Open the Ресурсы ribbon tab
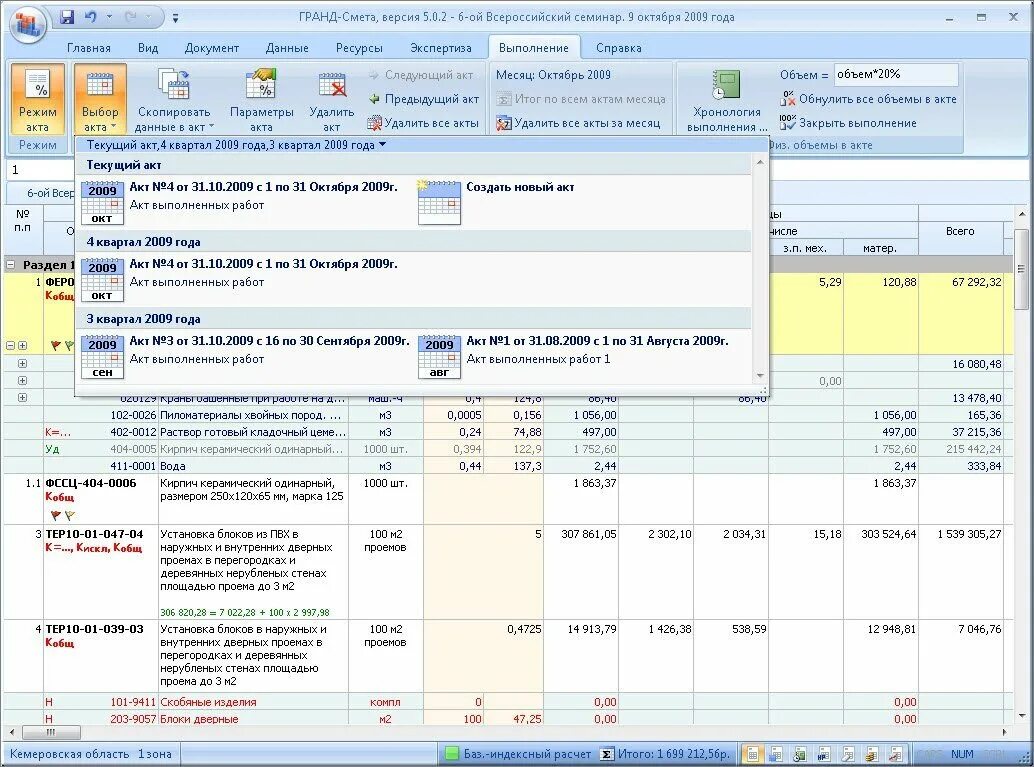The width and height of the screenshot is (1034, 767). click(x=359, y=48)
